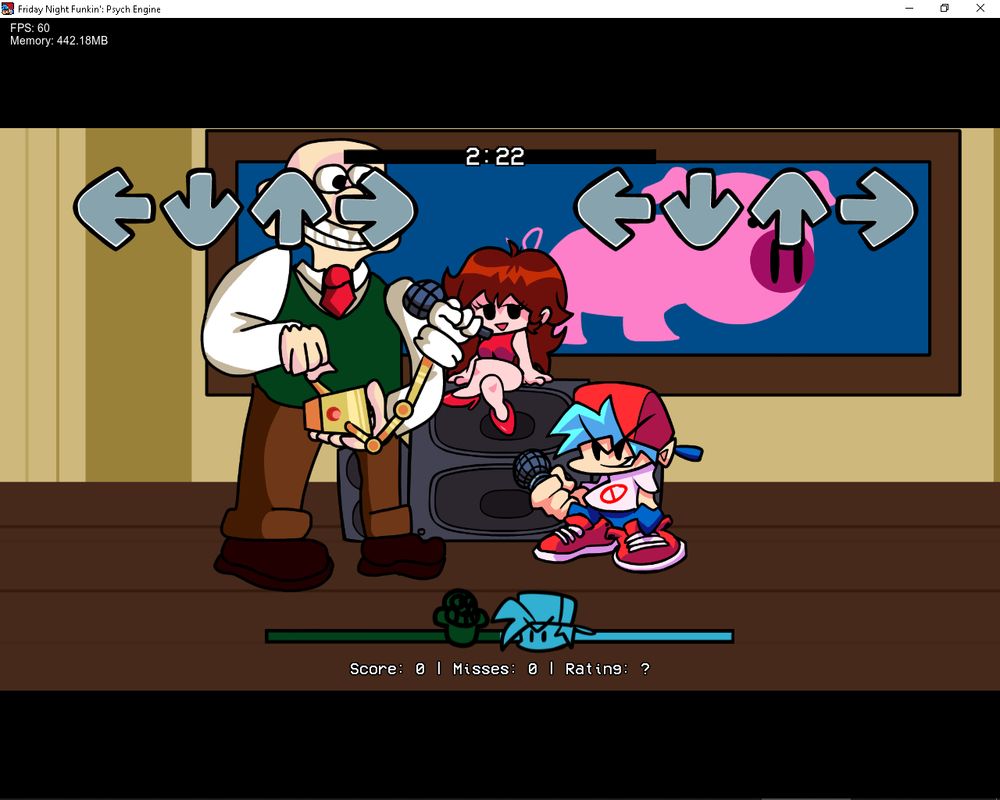The image size is (1000, 800).
Task: Click the opponent's up arrow receptor
Action: pyautogui.click(x=290, y=207)
